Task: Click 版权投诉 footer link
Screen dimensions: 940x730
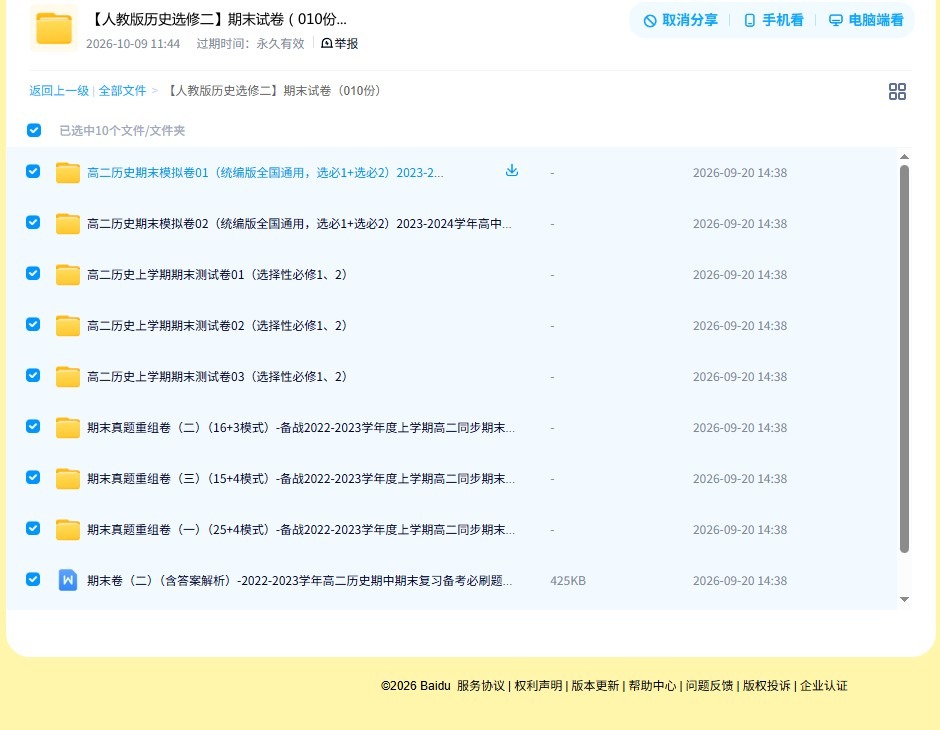Action: pos(766,686)
